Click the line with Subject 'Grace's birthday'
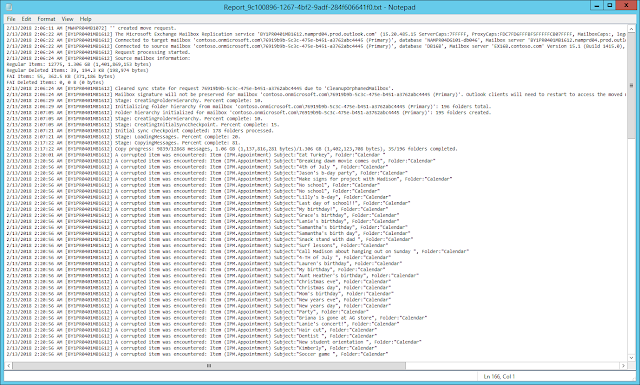 [x=202, y=215]
